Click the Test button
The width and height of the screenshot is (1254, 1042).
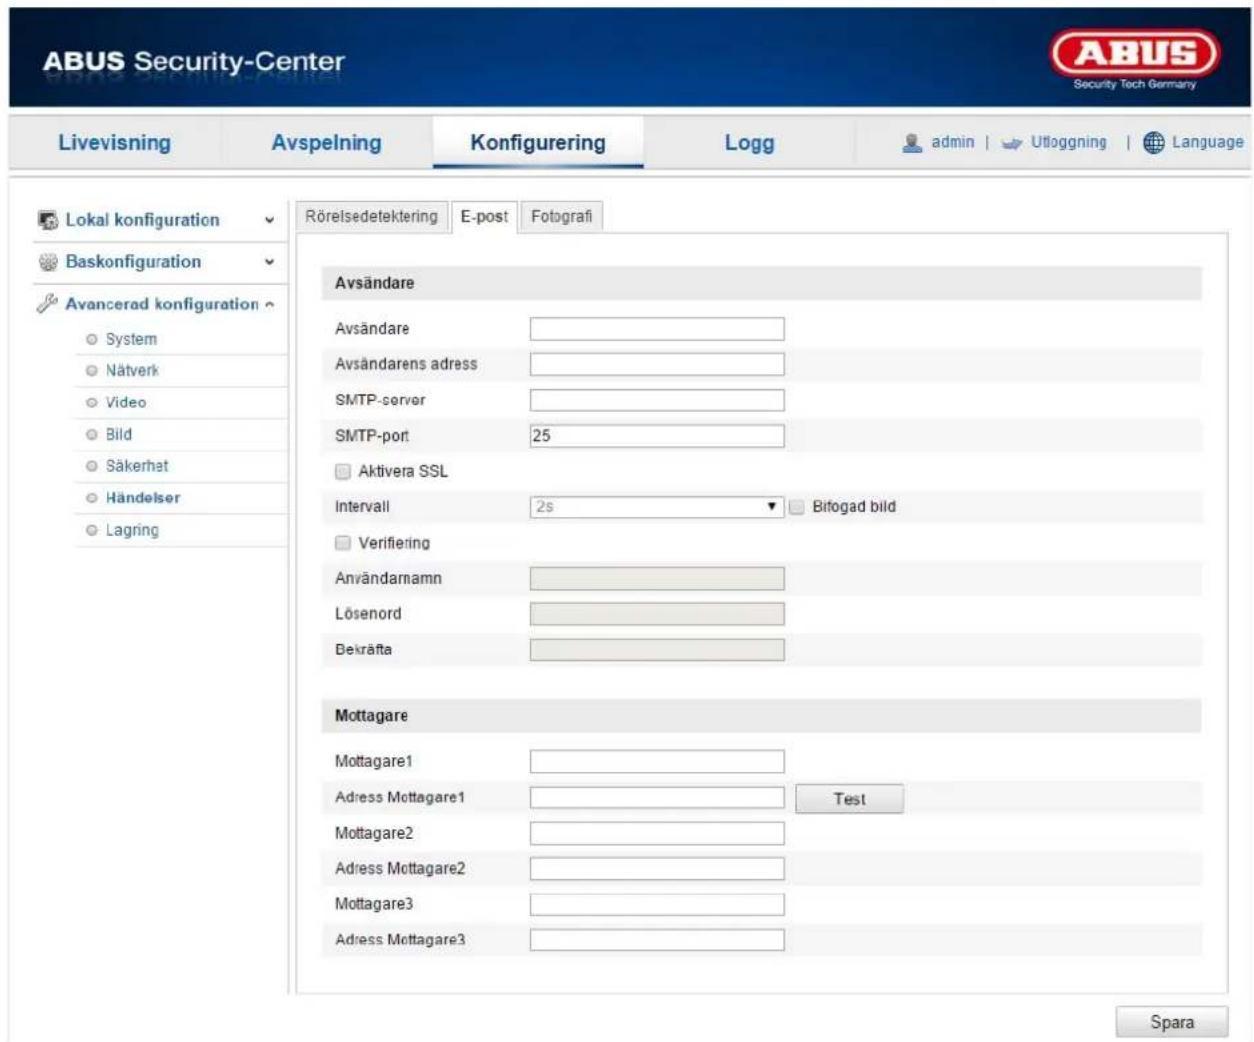(849, 799)
